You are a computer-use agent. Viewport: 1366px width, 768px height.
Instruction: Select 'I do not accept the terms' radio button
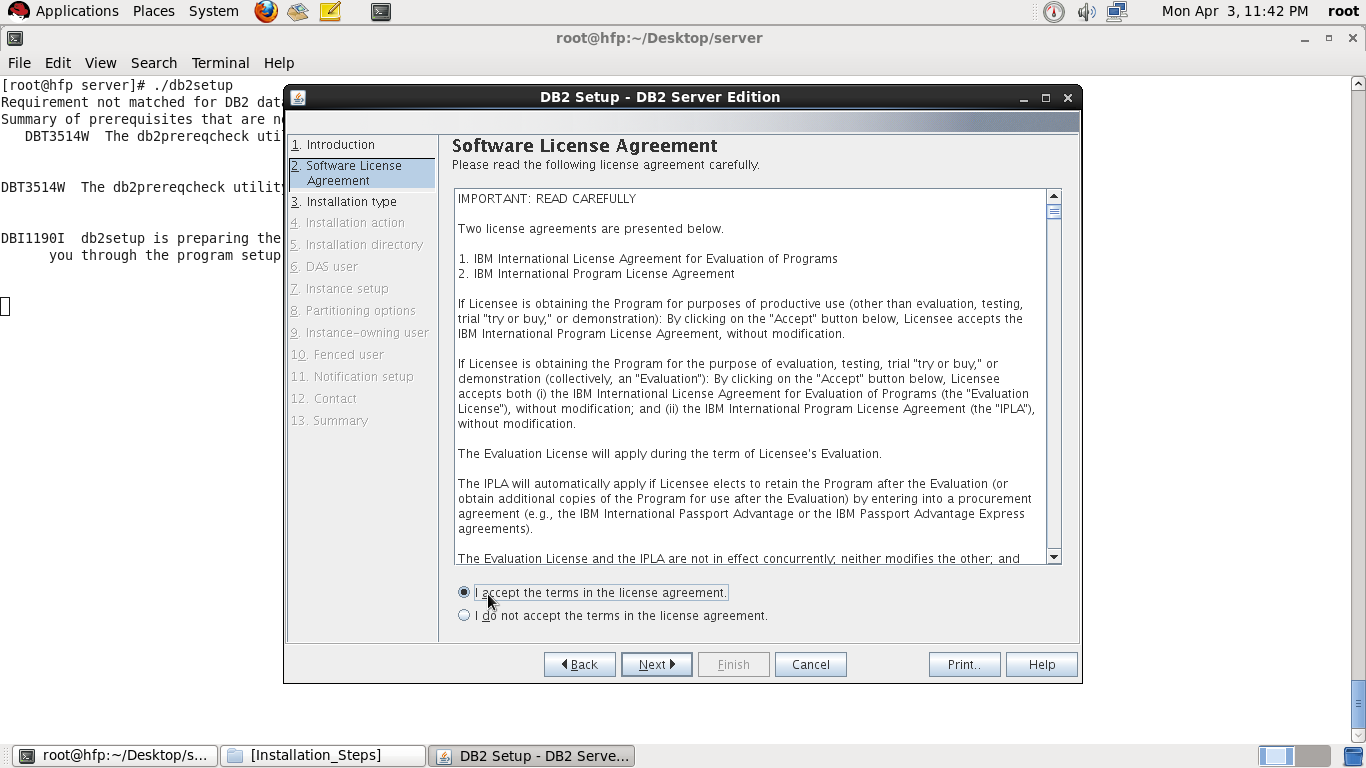[463, 615]
